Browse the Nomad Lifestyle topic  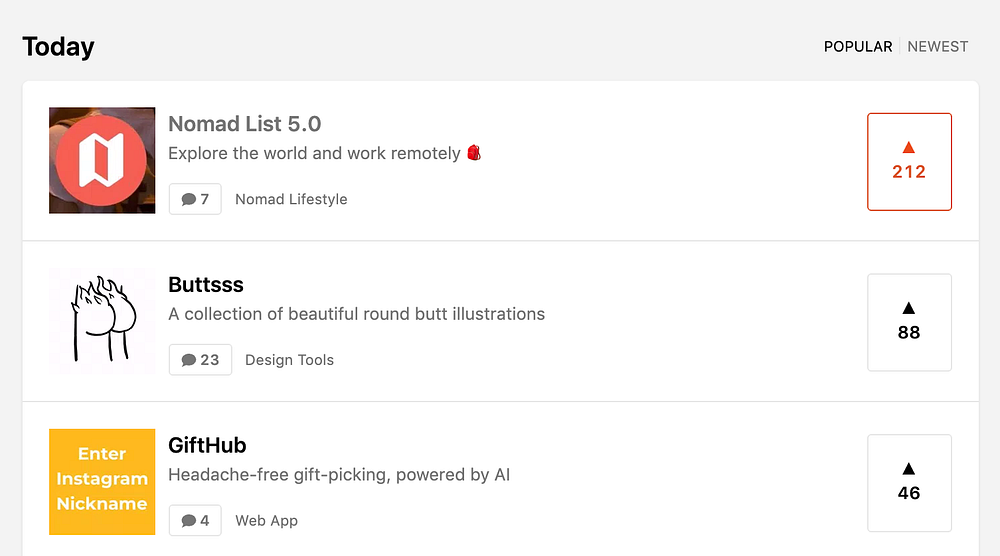point(291,199)
